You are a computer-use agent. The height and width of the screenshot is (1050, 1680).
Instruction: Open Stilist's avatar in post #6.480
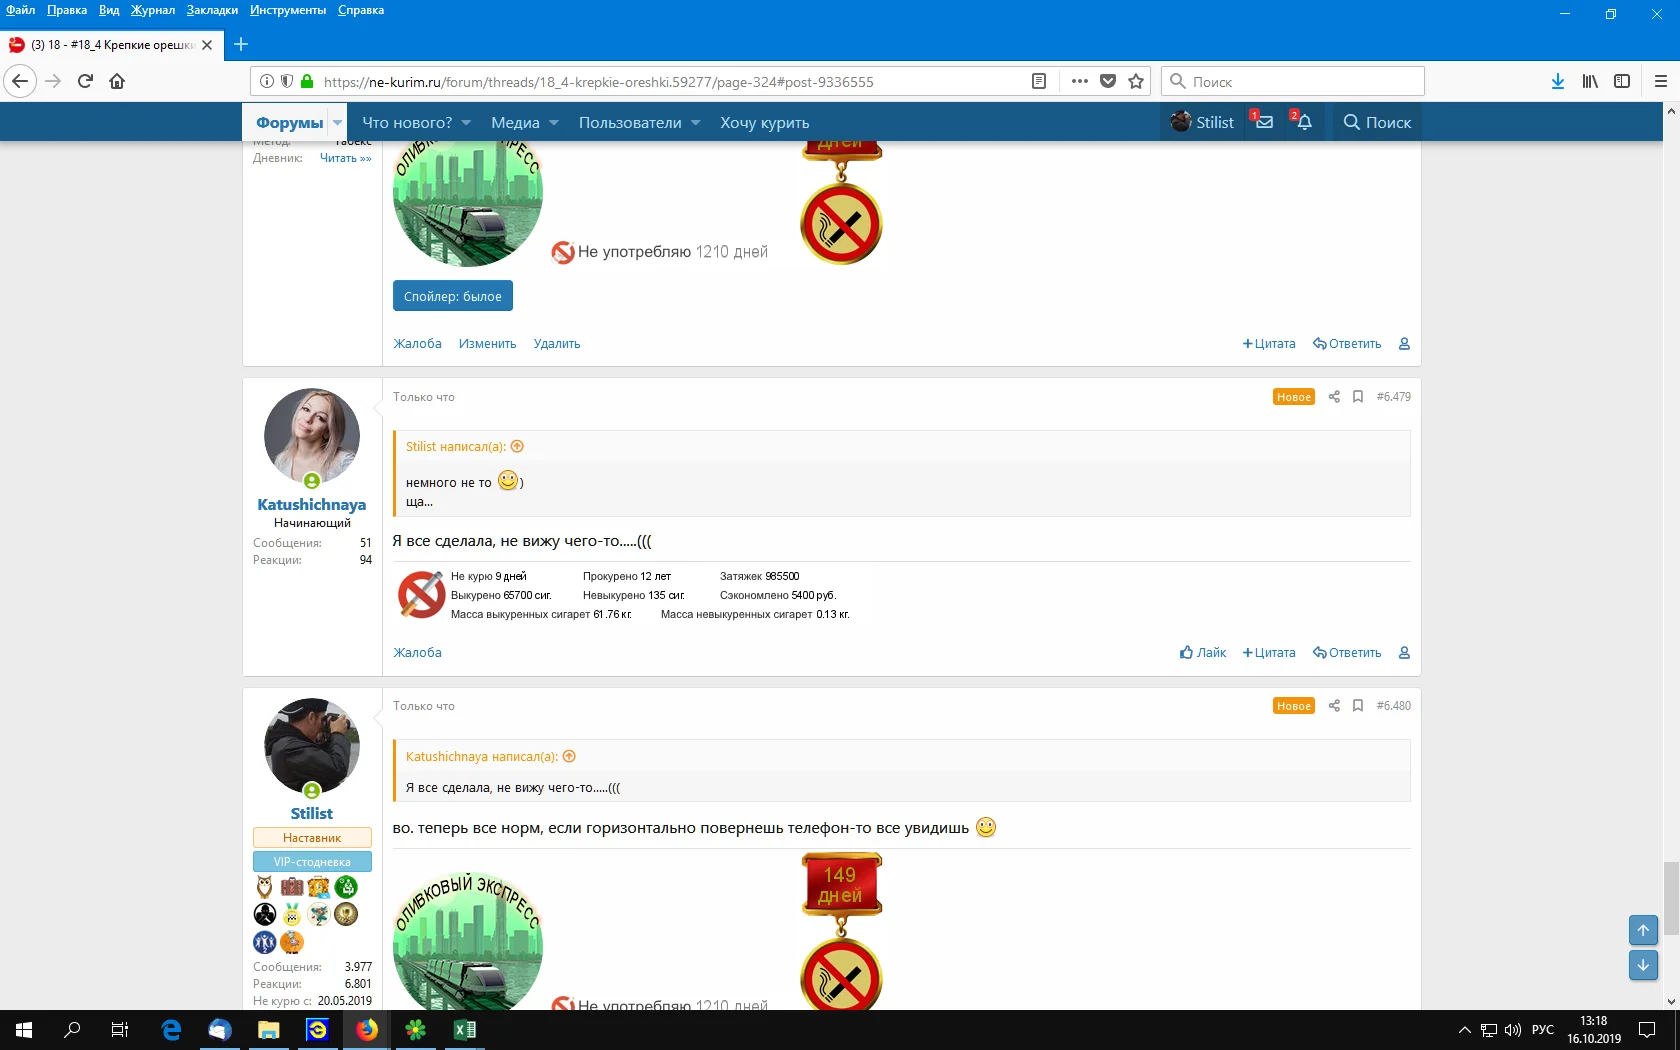[312, 746]
